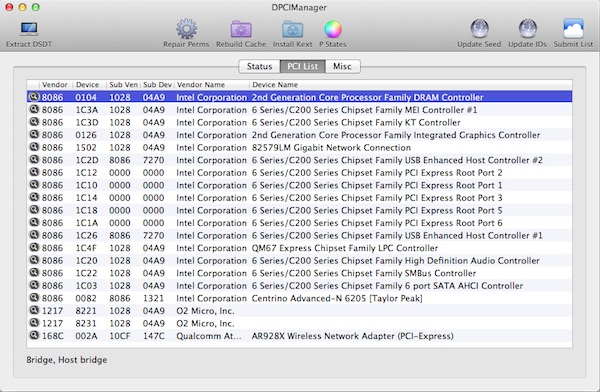Image resolution: width=600 pixels, height=392 pixels.
Task: Click magnifier icon for device 0104 row
Action: tap(34, 97)
